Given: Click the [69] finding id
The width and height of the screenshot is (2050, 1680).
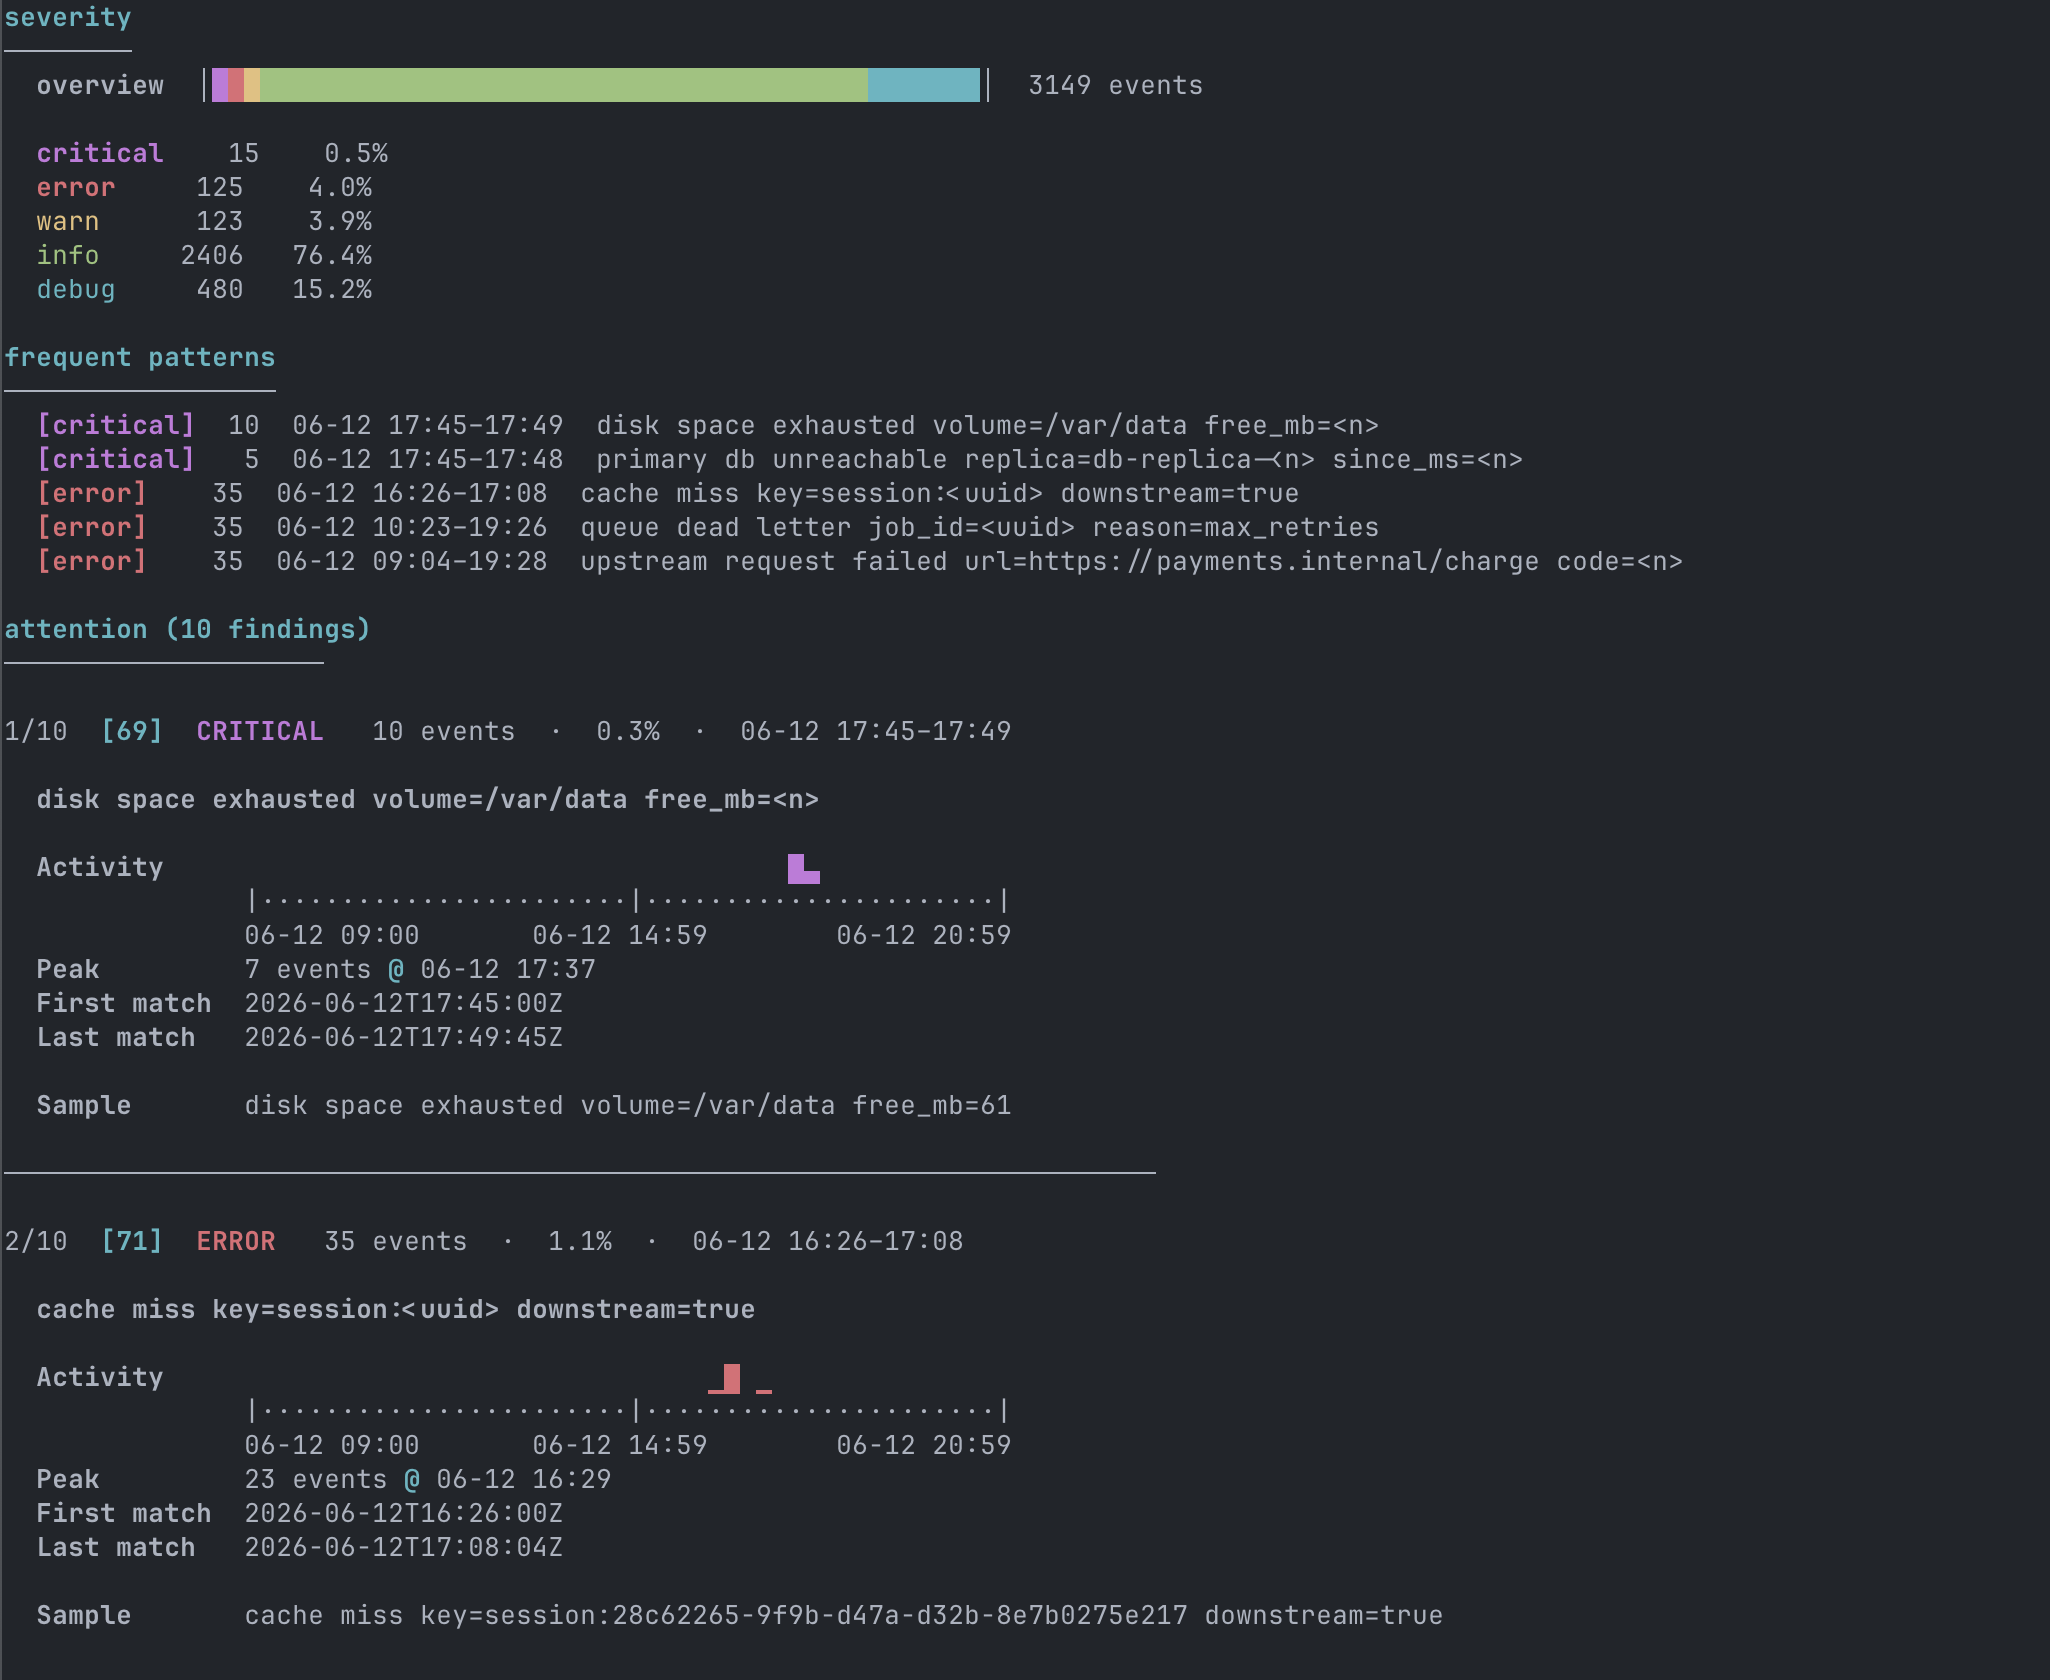Looking at the screenshot, I should pyautogui.click(x=132, y=731).
